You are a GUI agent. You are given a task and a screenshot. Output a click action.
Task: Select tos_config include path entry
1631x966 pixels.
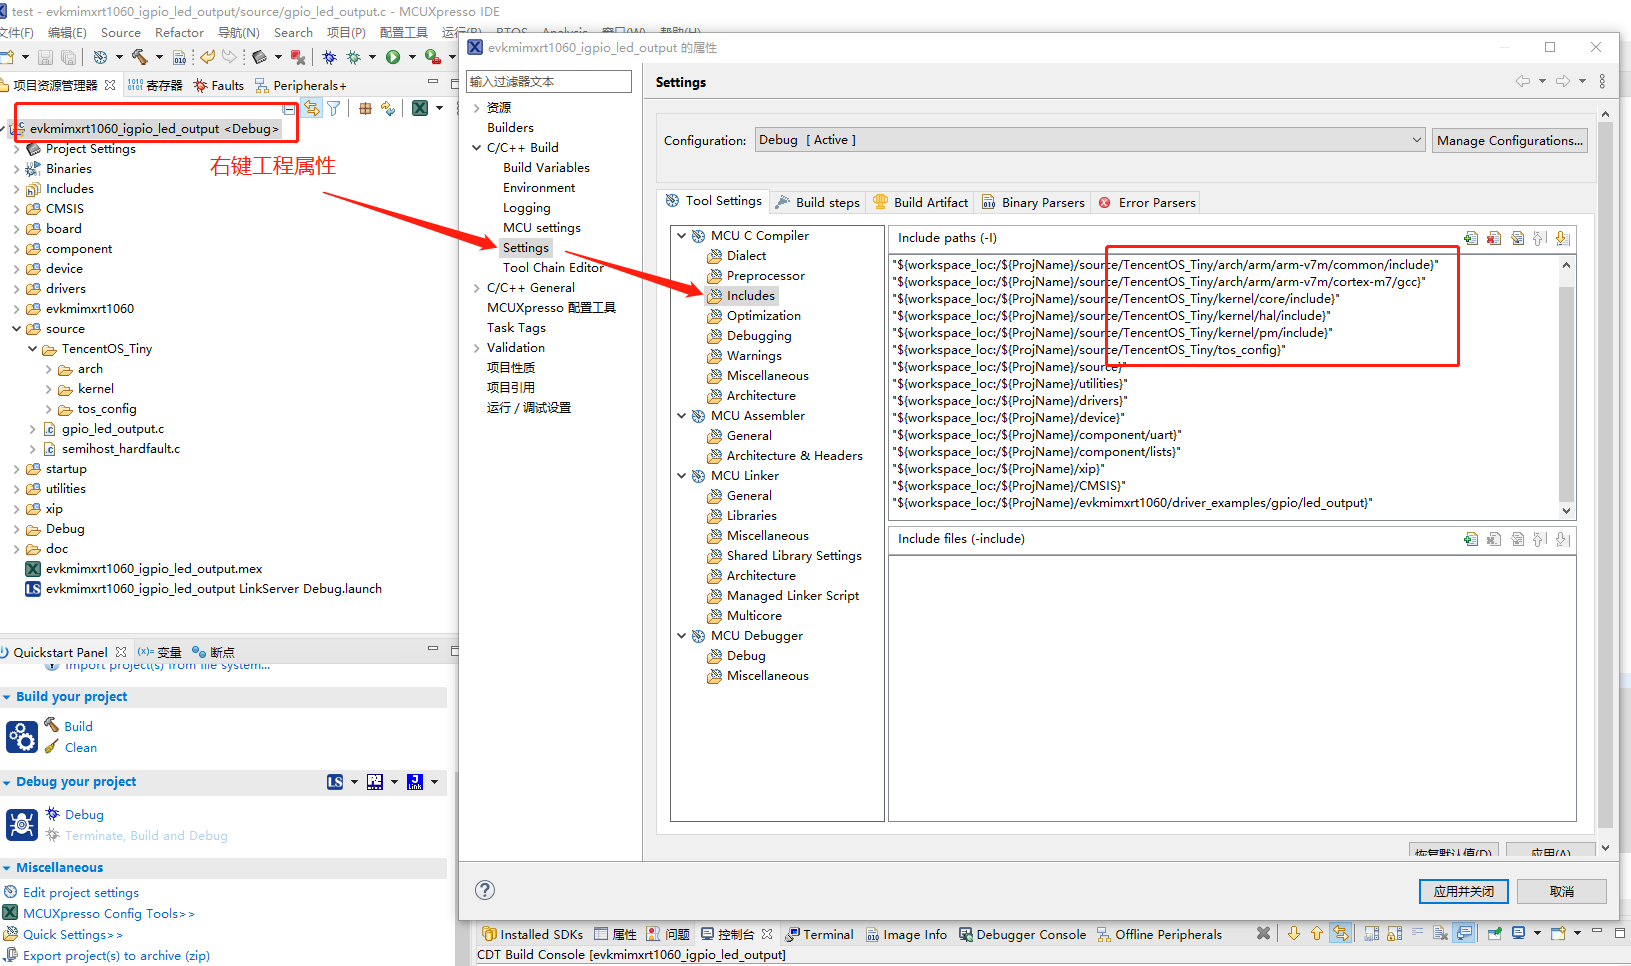[1089, 350]
